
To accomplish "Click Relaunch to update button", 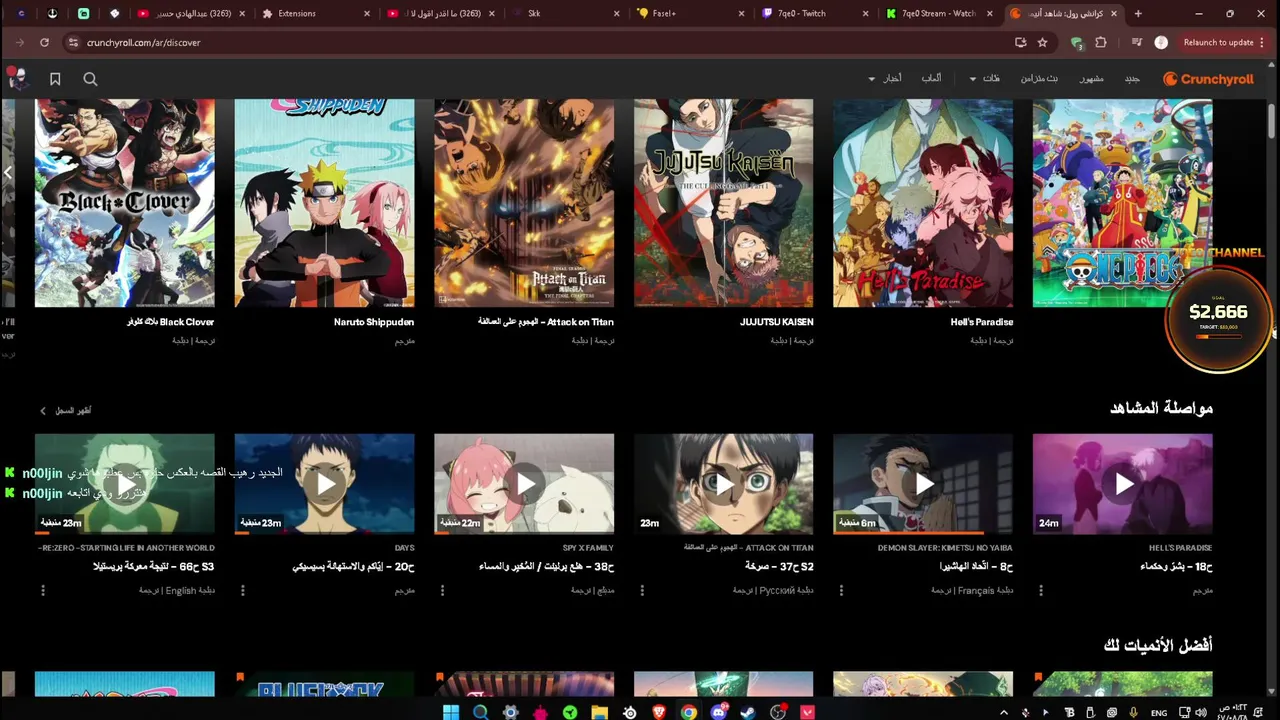I will pyautogui.click(x=1218, y=42).
